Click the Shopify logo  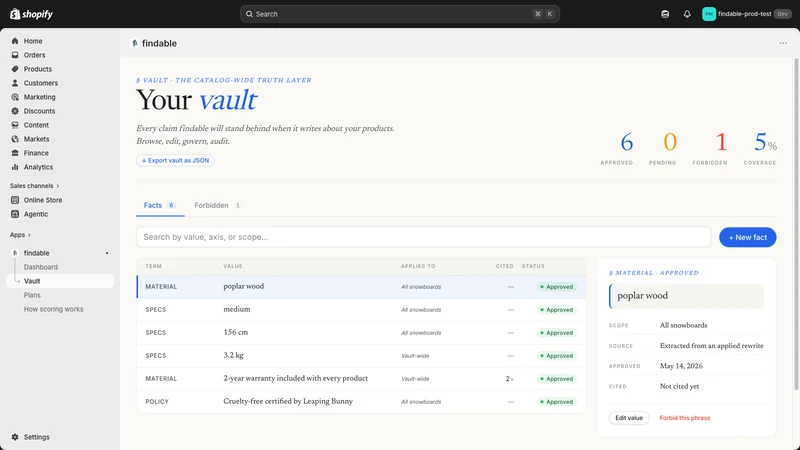32,14
